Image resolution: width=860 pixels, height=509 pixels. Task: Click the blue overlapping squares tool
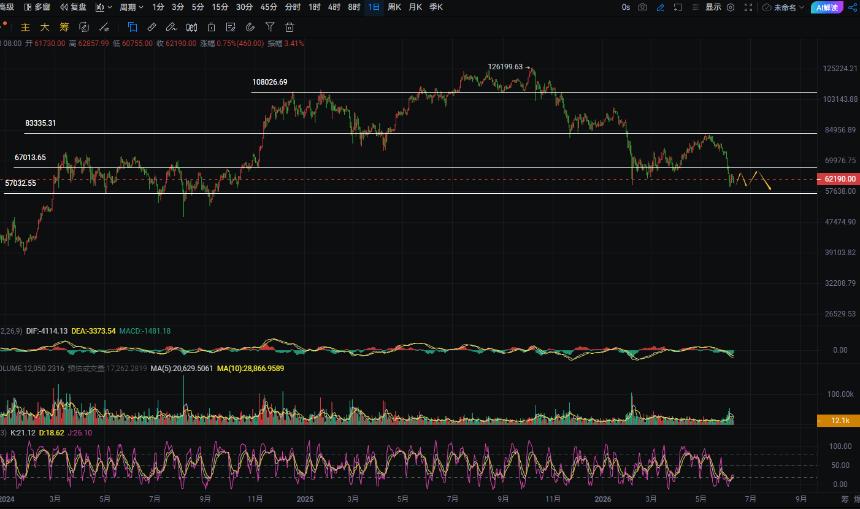(x=132, y=27)
